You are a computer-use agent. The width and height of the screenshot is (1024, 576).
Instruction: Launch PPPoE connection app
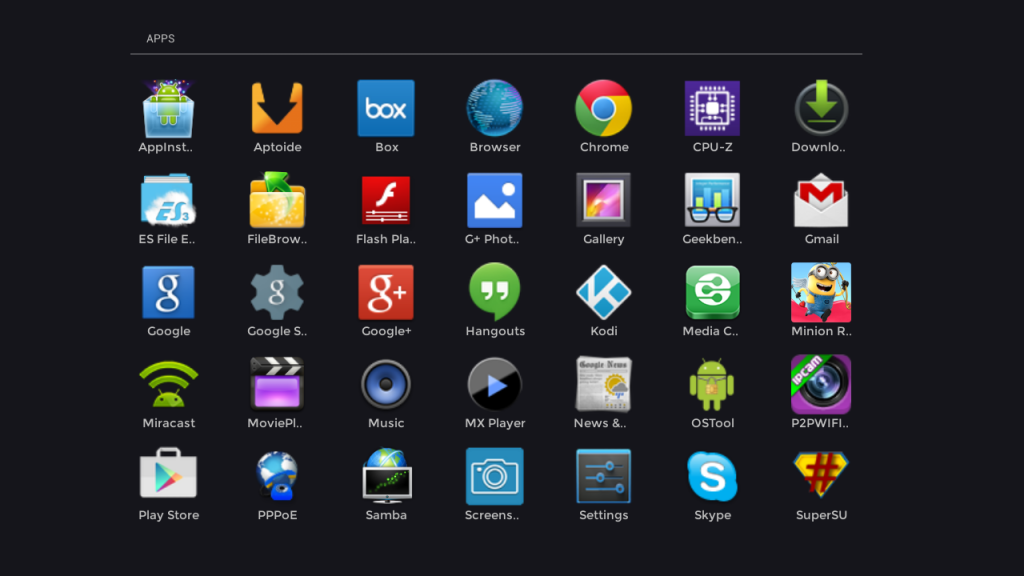277,476
